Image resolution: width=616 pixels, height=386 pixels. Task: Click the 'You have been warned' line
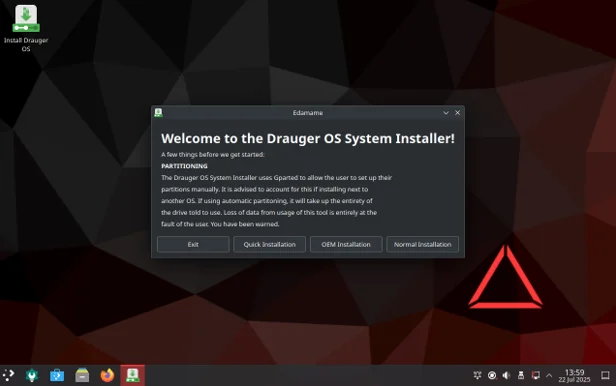tap(245, 224)
